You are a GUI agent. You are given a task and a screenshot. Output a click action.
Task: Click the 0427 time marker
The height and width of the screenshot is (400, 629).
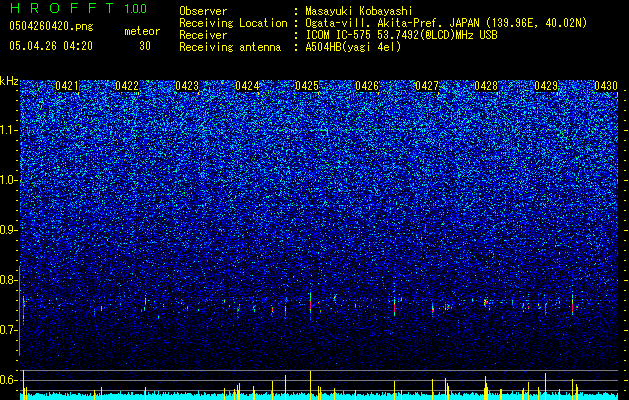point(427,86)
